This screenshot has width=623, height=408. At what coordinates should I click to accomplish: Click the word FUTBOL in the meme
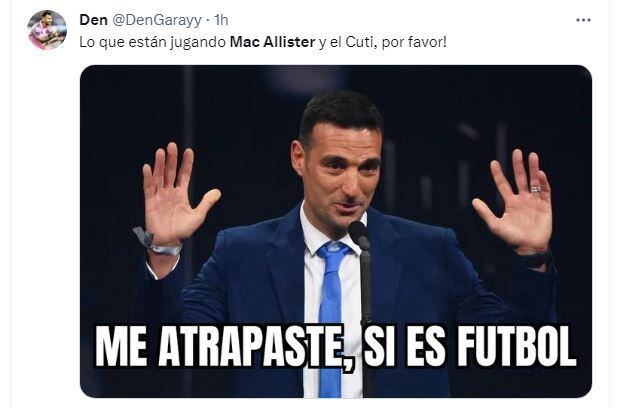coord(517,346)
